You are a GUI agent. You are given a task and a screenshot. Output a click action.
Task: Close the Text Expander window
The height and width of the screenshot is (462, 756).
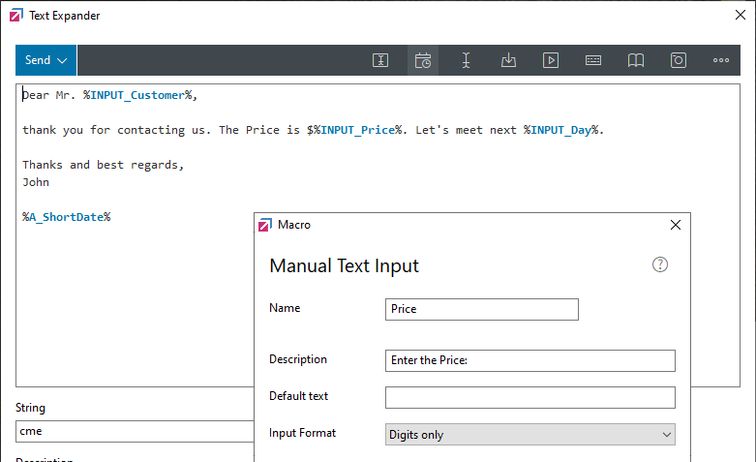coord(738,15)
